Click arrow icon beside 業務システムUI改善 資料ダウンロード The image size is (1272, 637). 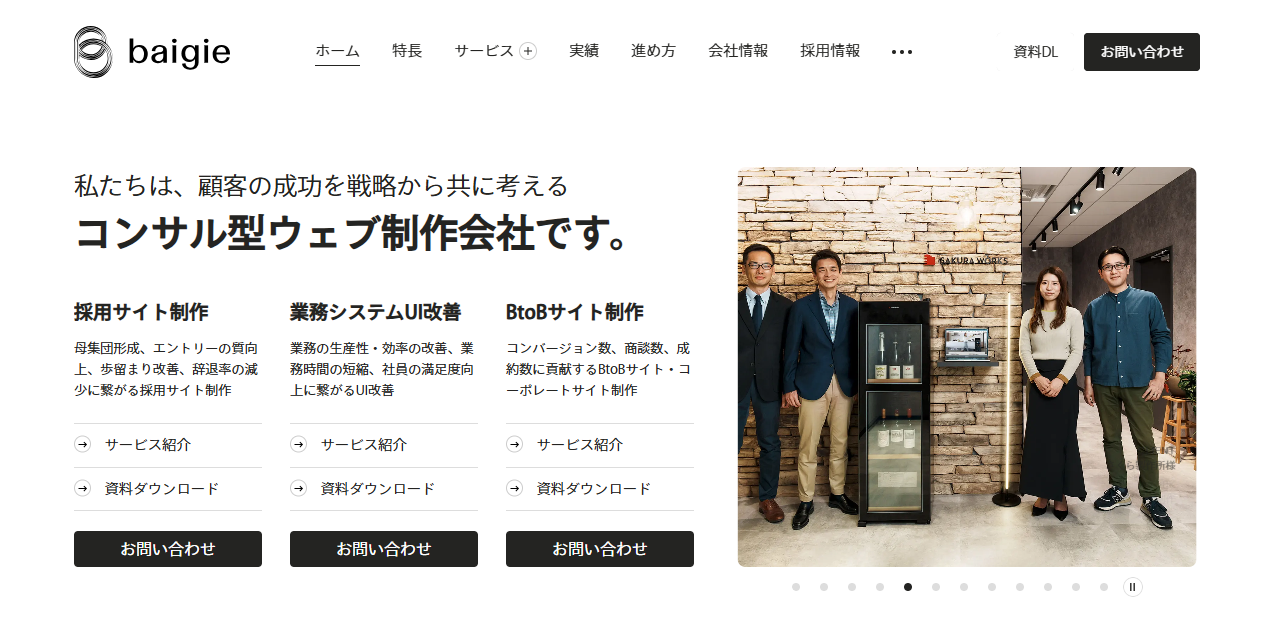pos(298,489)
